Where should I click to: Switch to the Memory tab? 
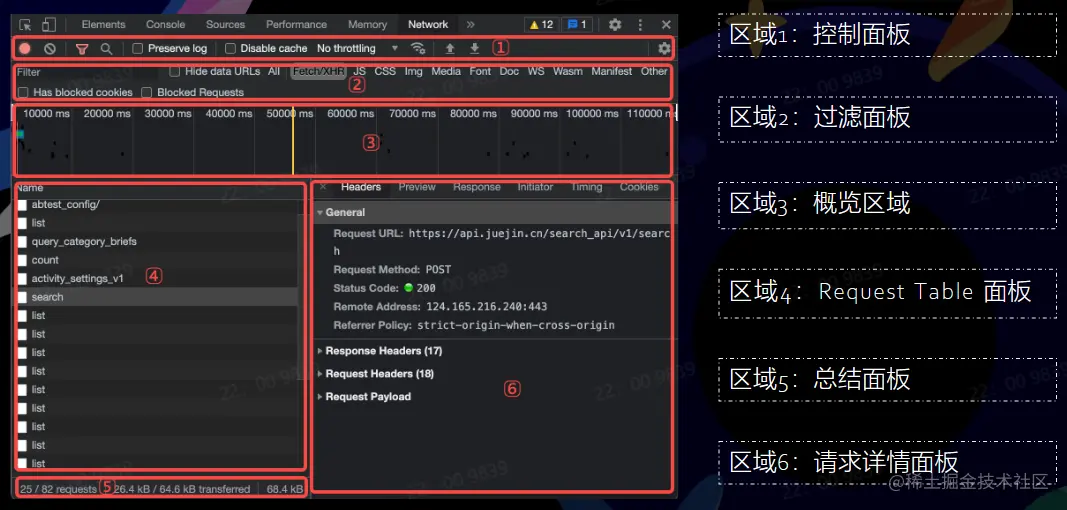367,25
